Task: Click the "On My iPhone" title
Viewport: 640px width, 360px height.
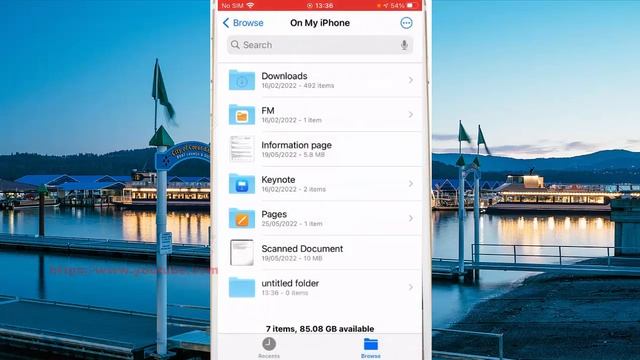Action: tap(320, 23)
